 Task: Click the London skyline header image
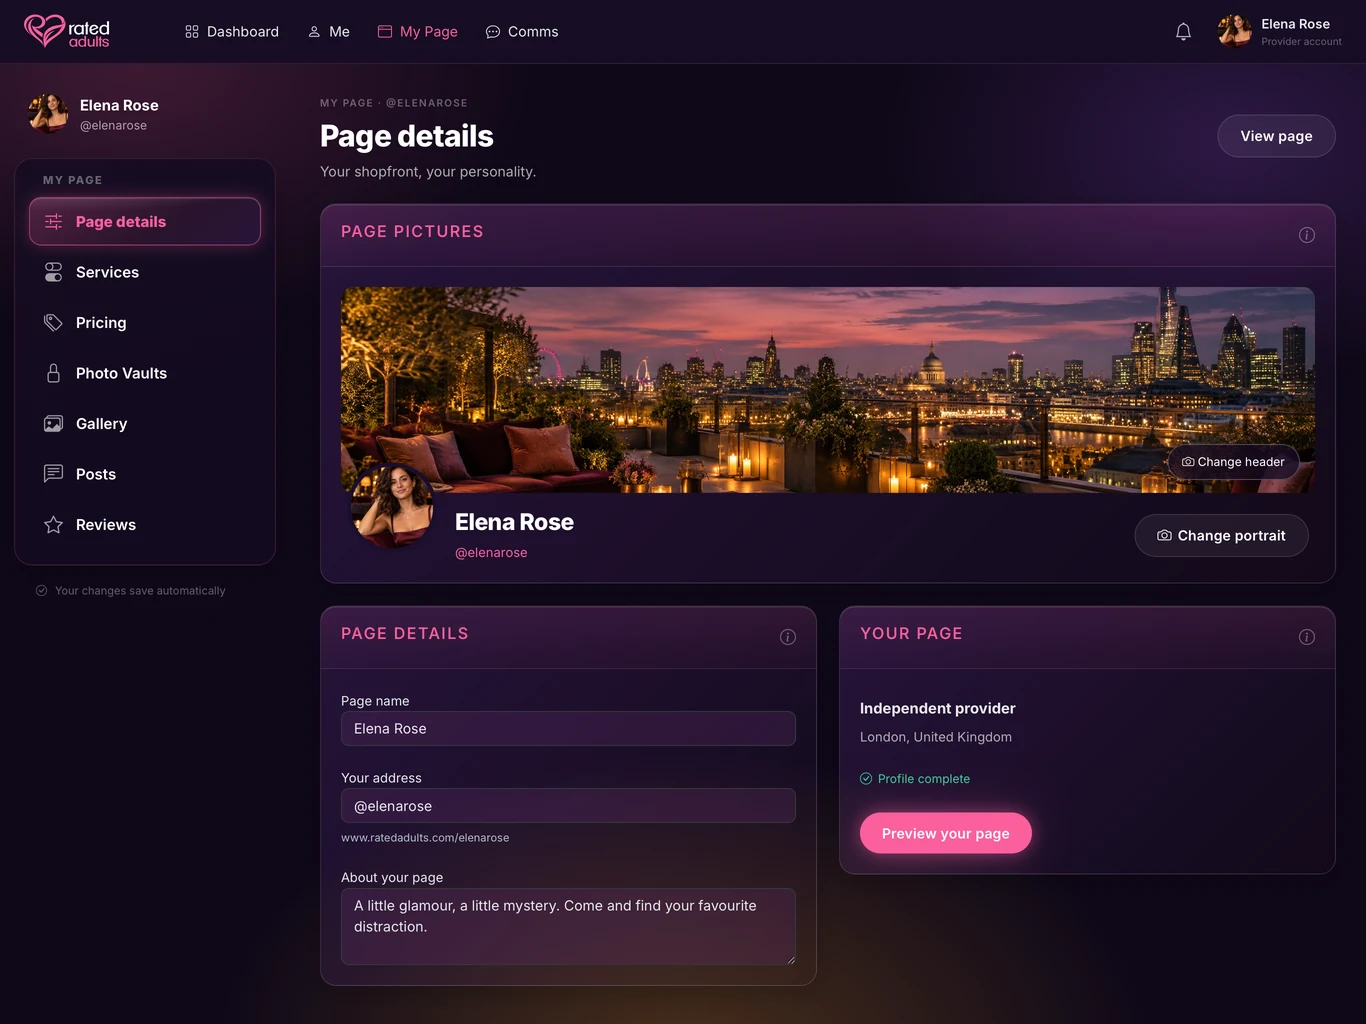828,390
